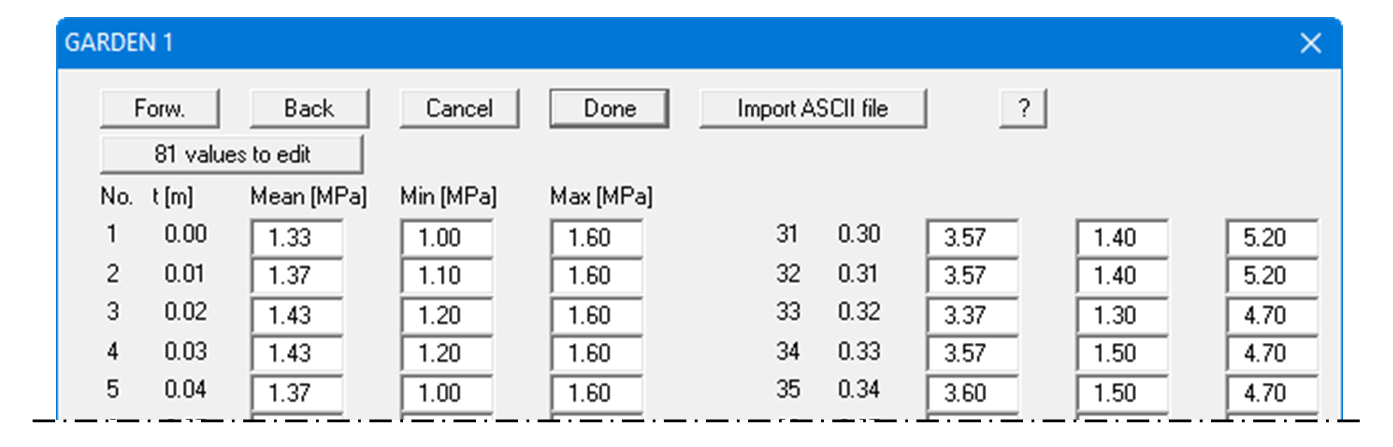Select the Min field for row 2

447,277
